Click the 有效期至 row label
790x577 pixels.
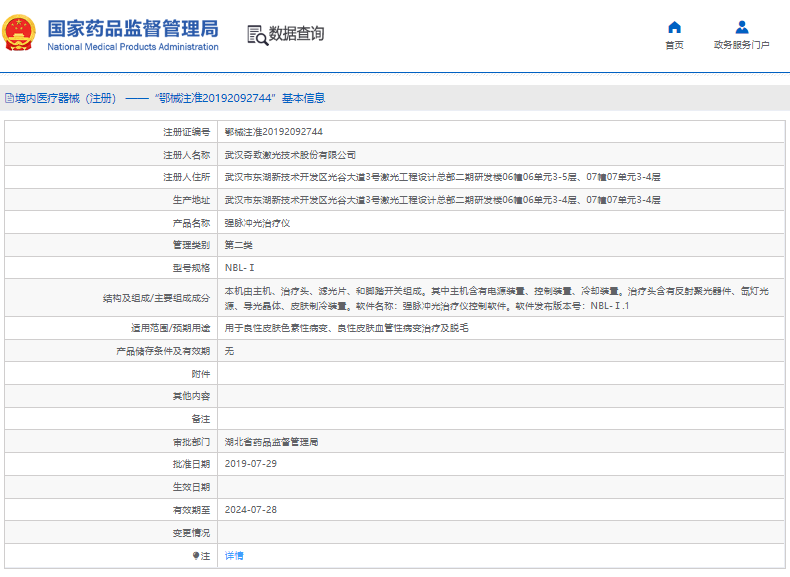pos(191,510)
